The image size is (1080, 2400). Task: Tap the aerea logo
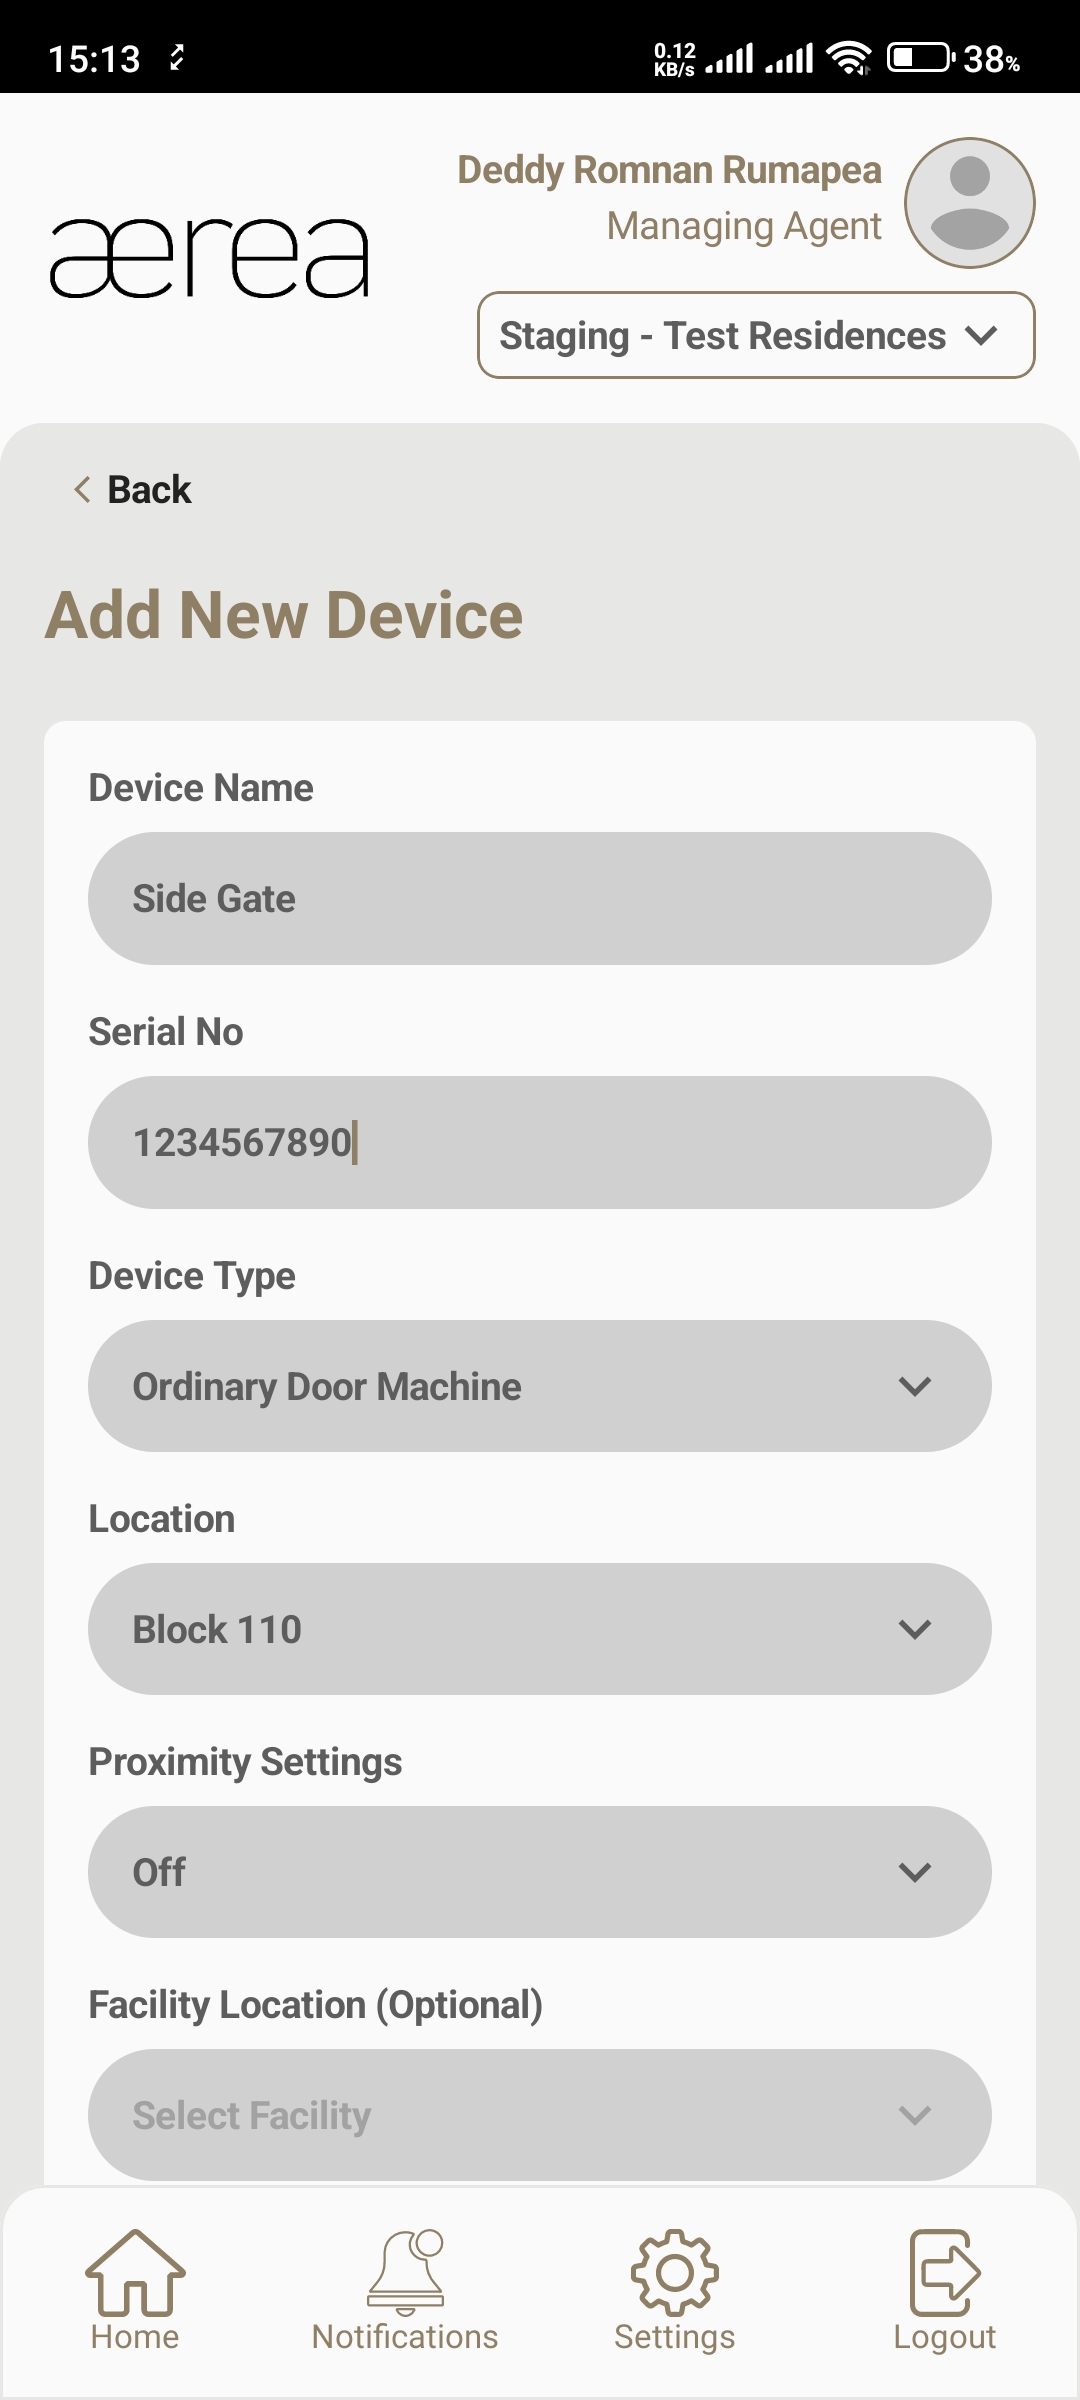pyautogui.click(x=210, y=258)
